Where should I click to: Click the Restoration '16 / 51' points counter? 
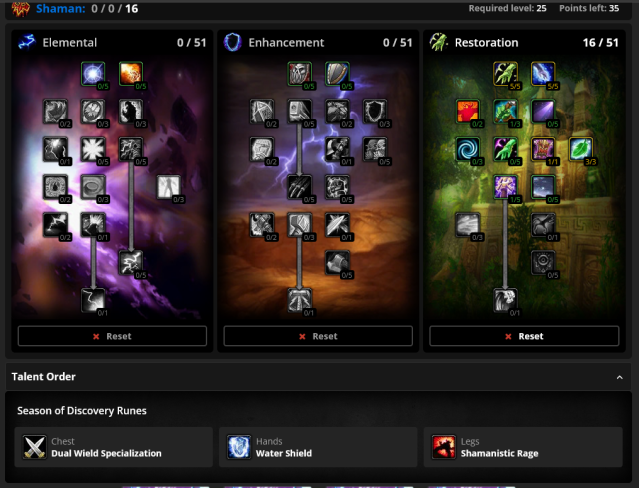click(x=600, y=42)
